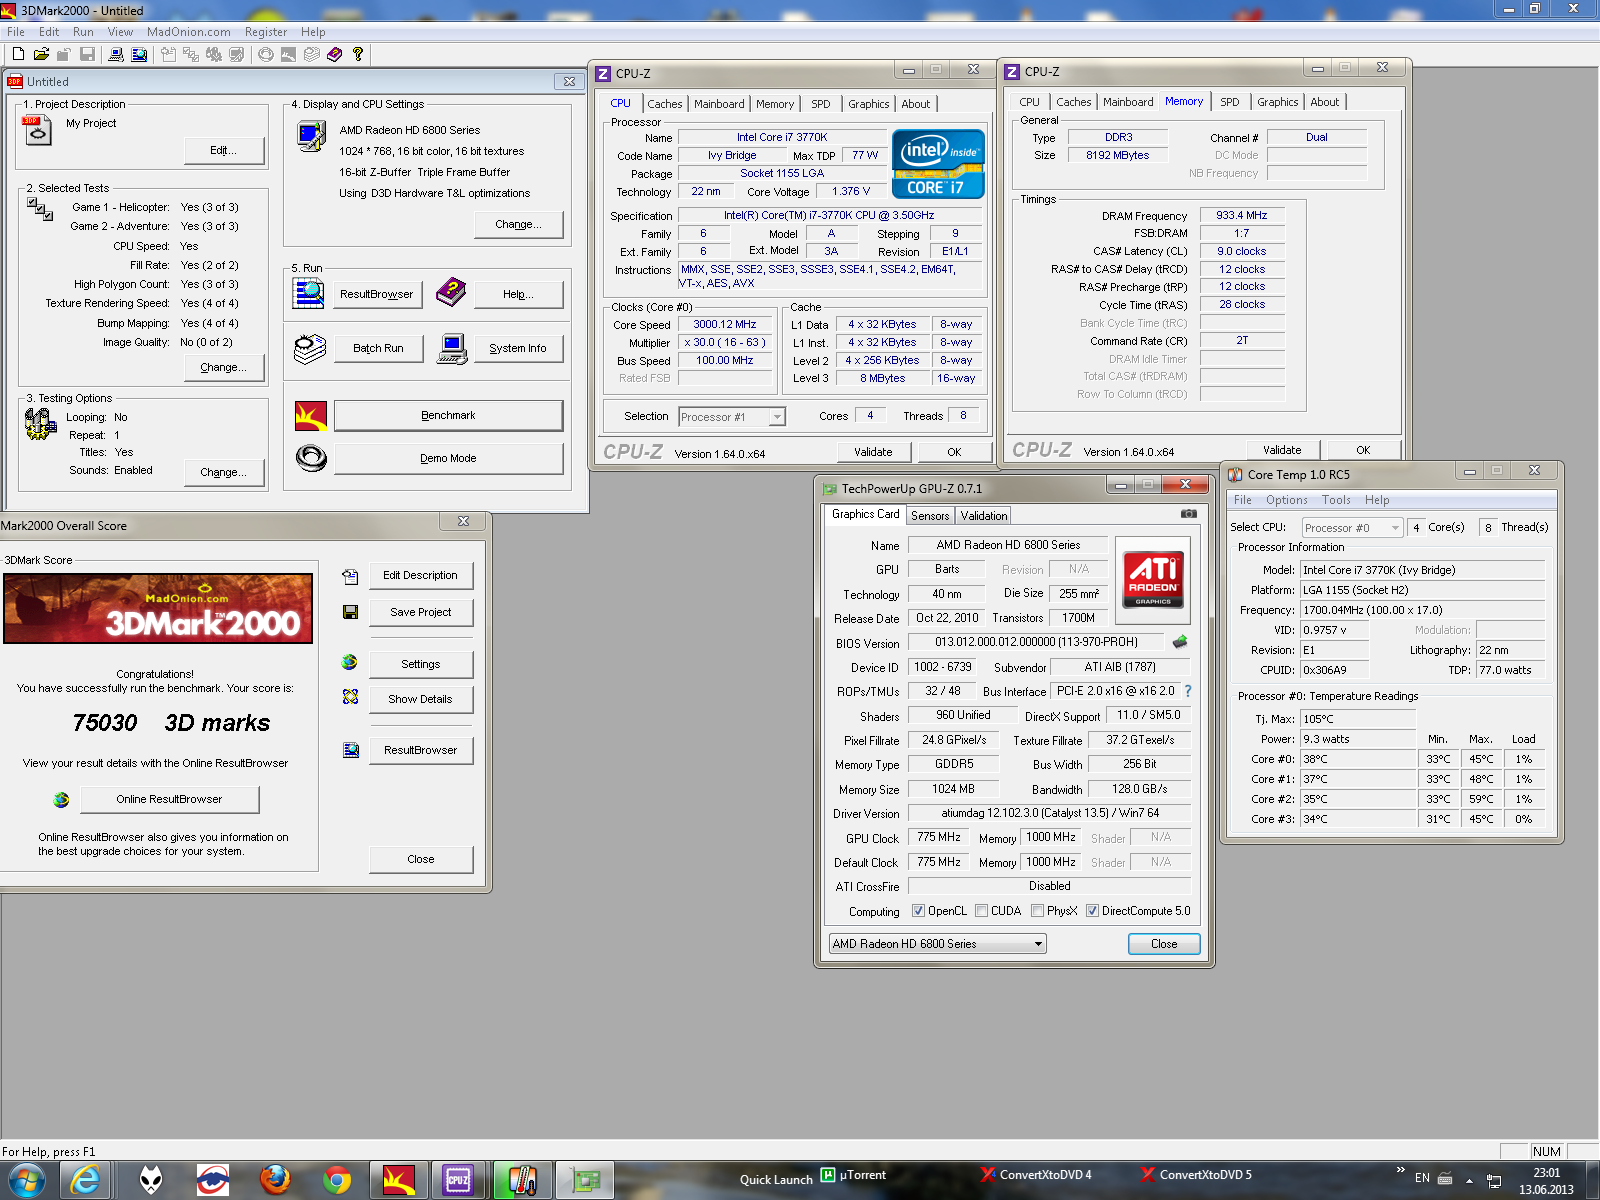Click the Demo Mode ring icon
Viewport: 1600px width, 1200px height.
click(311, 458)
